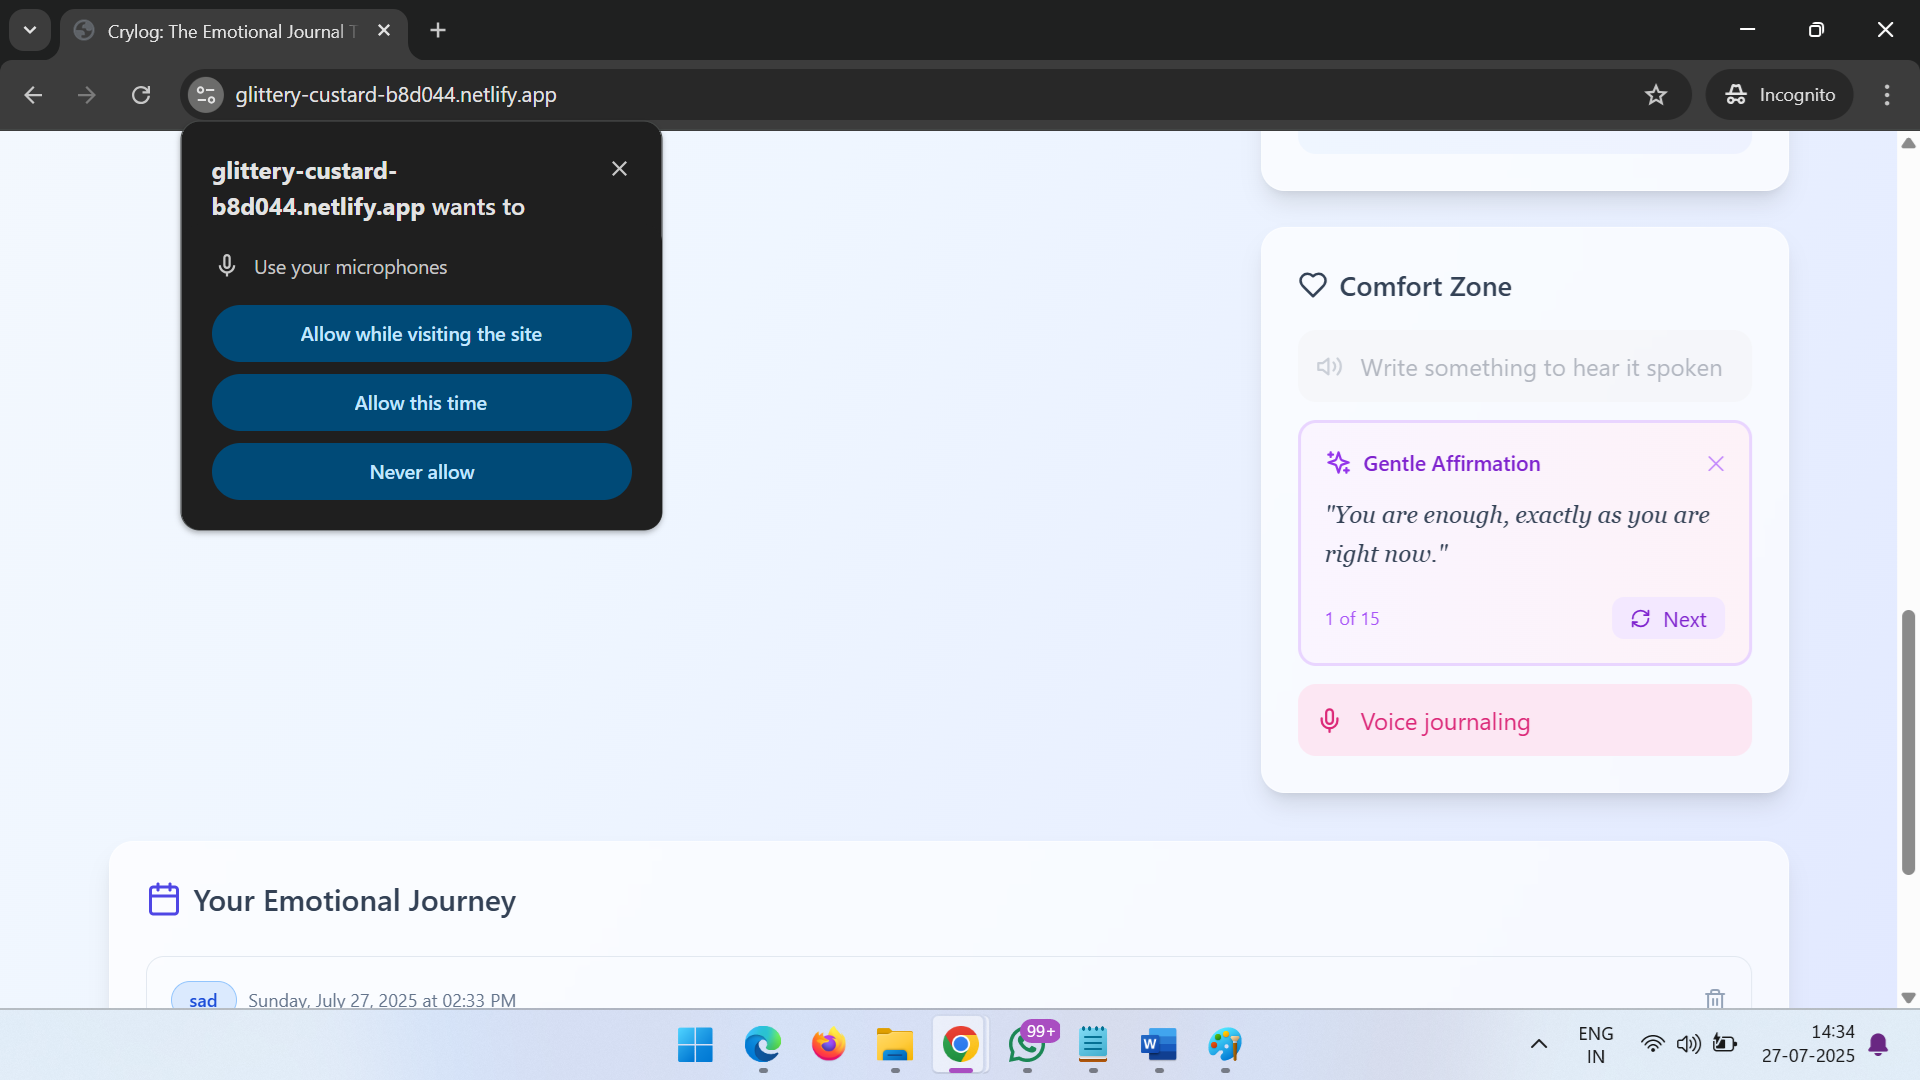Bookmark this page with the star icon
Viewport: 1920px width, 1080px height.
[x=1656, y=95]
